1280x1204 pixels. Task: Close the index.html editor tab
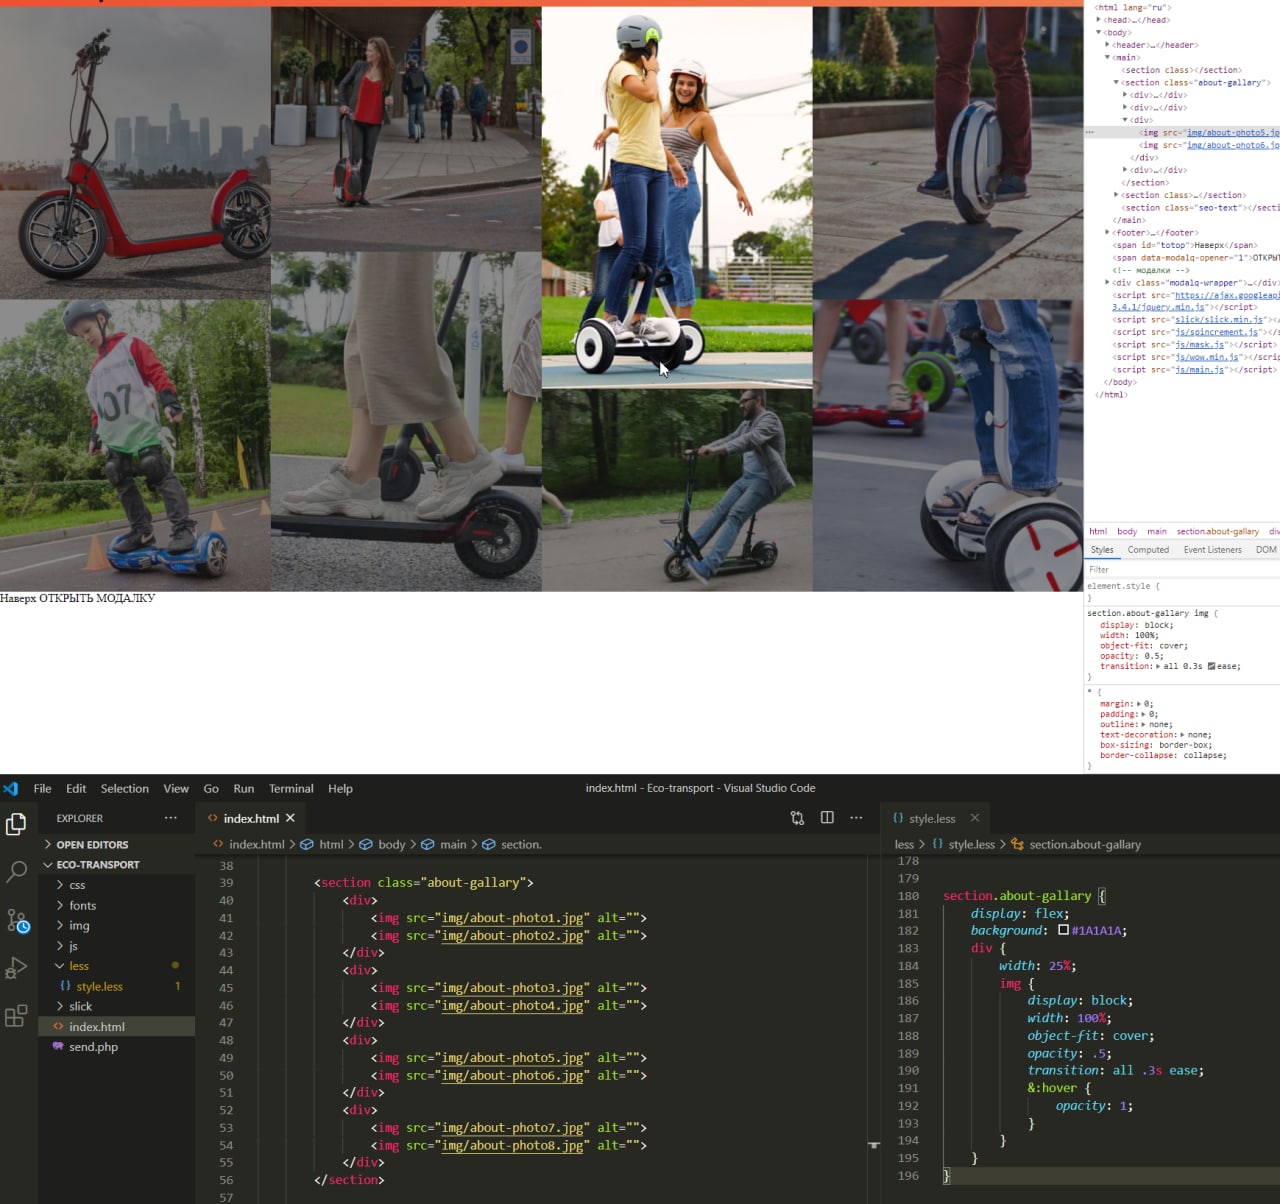coord(290,818)
